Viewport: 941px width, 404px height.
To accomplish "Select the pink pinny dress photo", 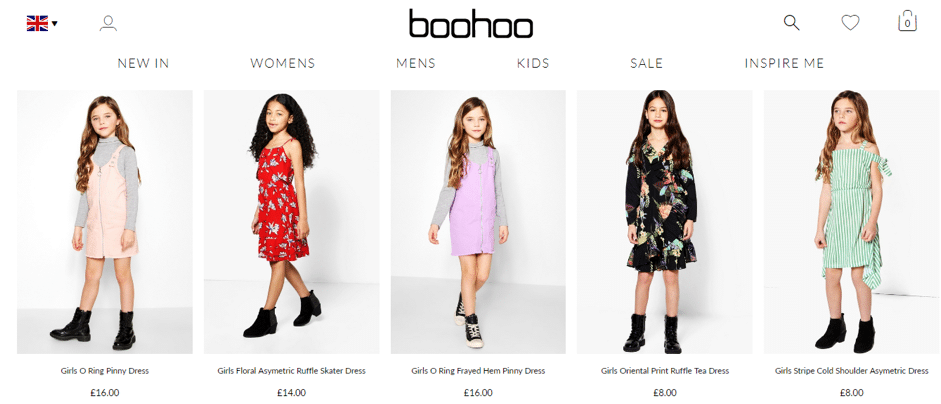I will click(x=105, y=222).
